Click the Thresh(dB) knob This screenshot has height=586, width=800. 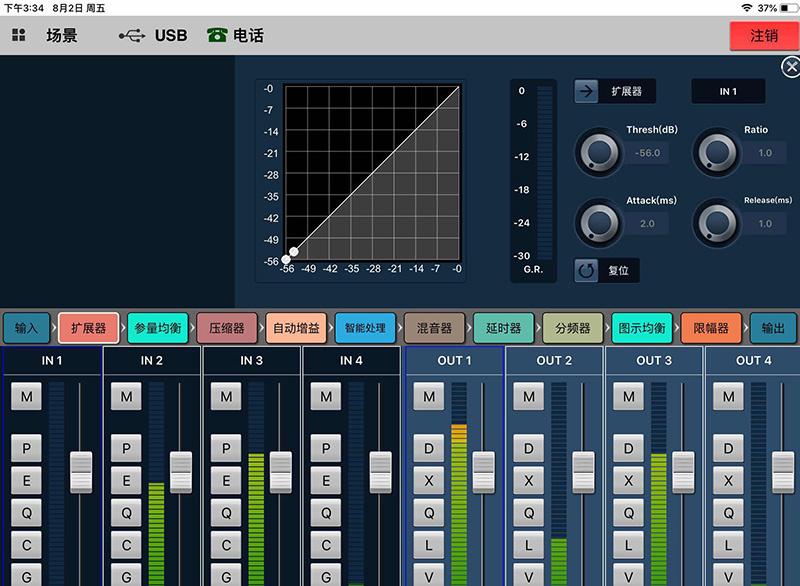(598, 153)
